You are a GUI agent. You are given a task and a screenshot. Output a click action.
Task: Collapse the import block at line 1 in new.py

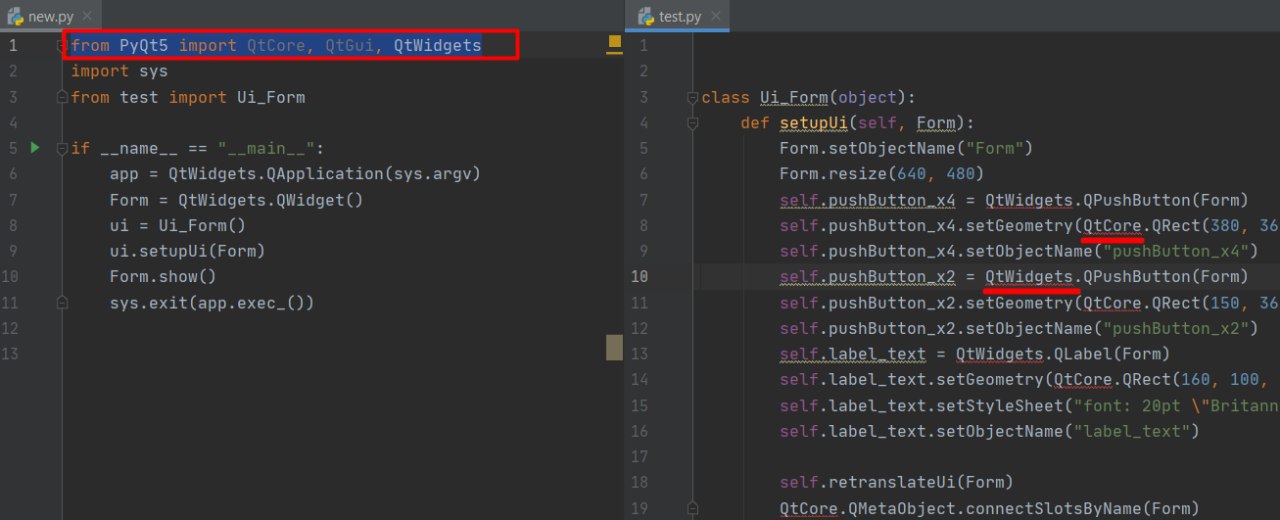(x=62, y=46)
